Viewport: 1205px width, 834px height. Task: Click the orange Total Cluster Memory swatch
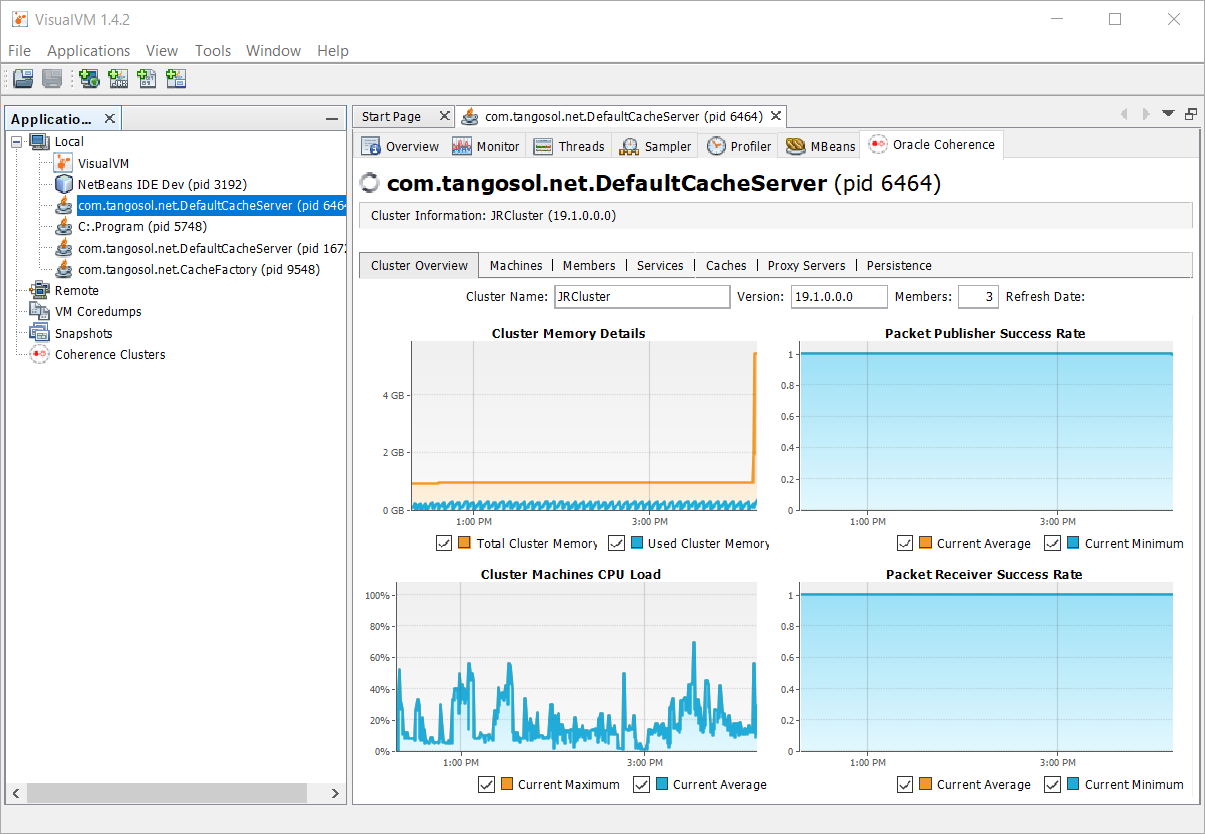tap(464, 543)
